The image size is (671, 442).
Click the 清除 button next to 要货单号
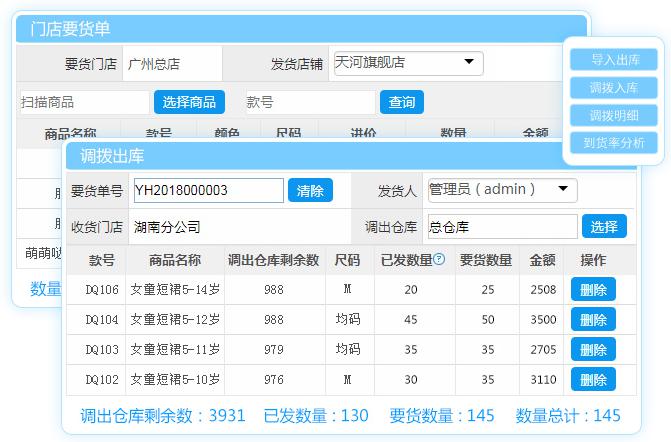(x=310, y=190)
